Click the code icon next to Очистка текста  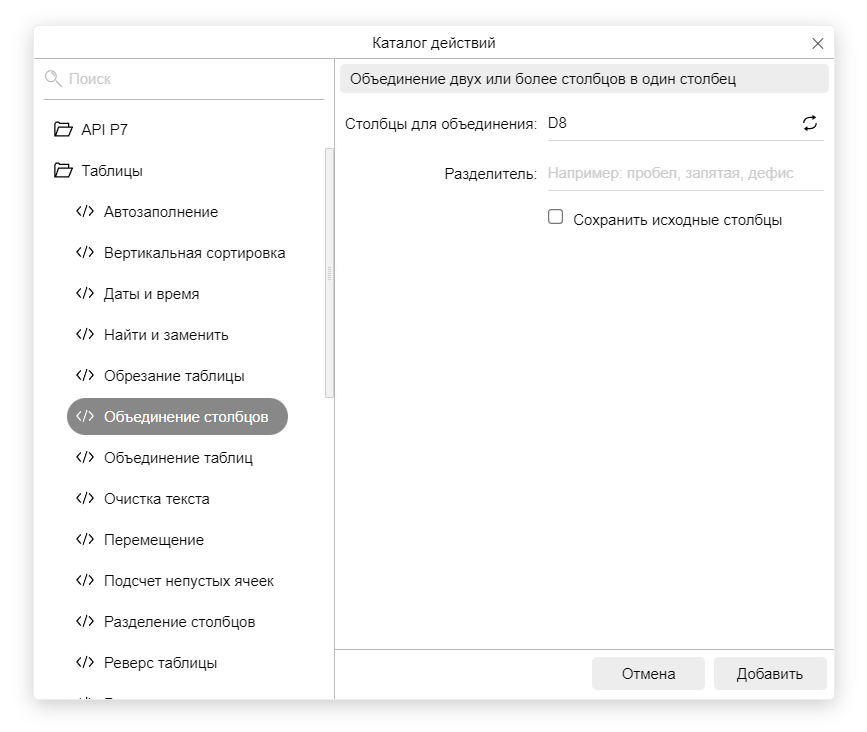pyautogui.click(x=85, y=499)
